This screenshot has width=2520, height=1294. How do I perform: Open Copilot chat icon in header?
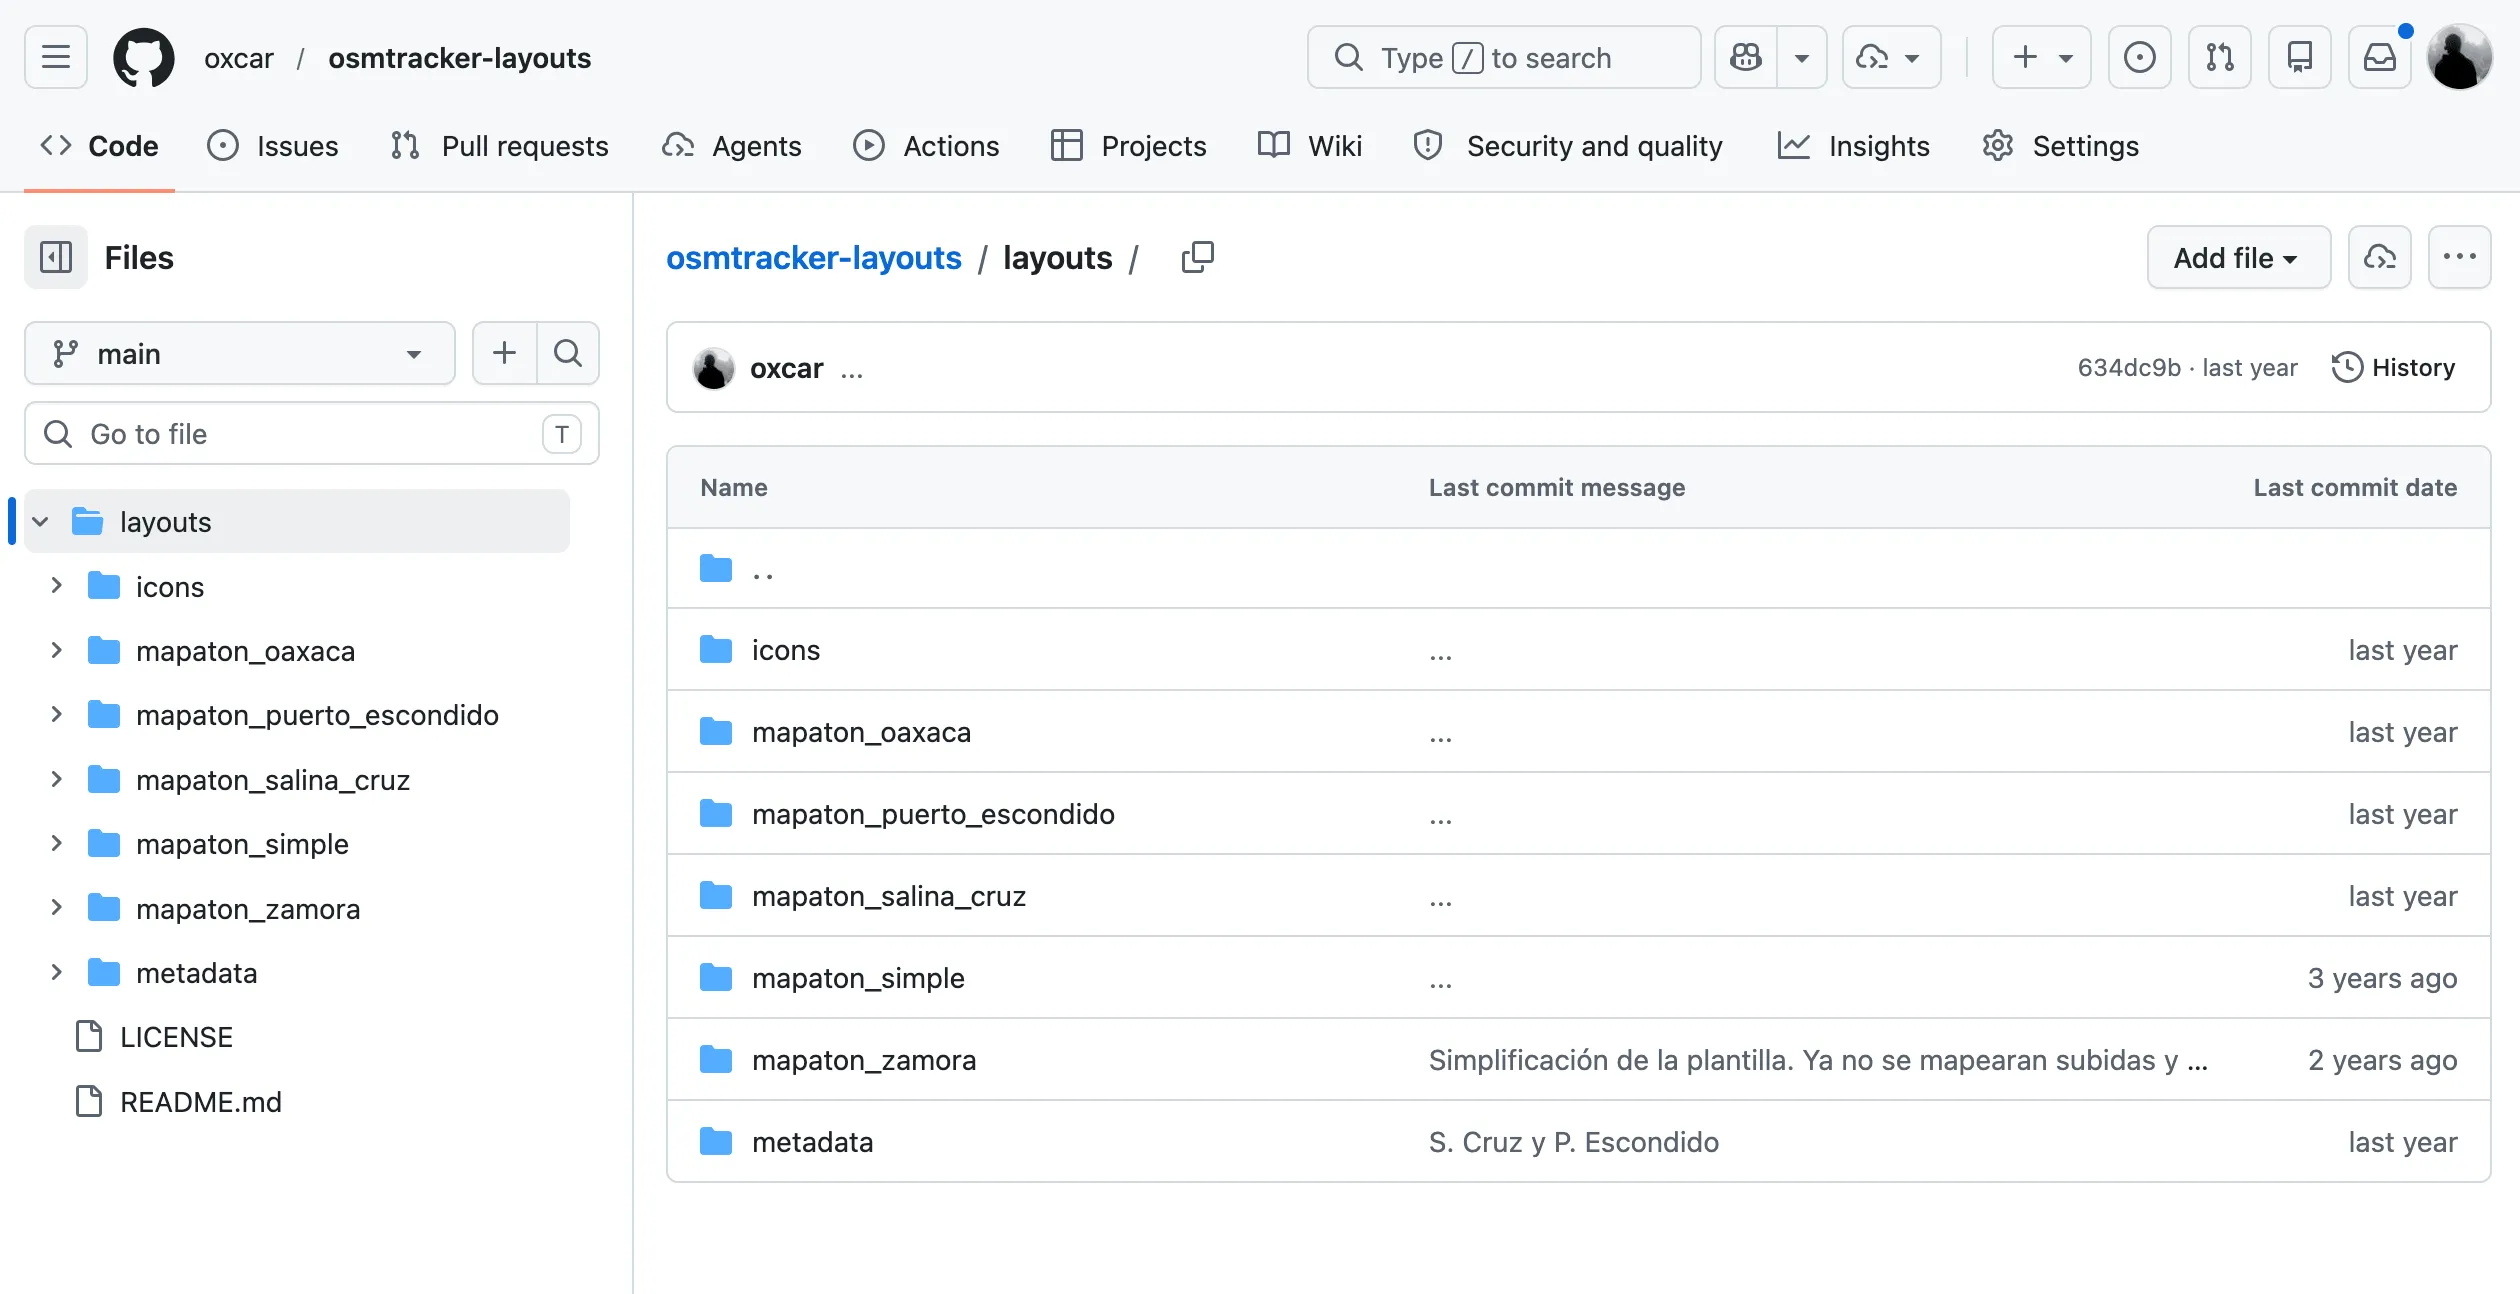pos(1746,57)
